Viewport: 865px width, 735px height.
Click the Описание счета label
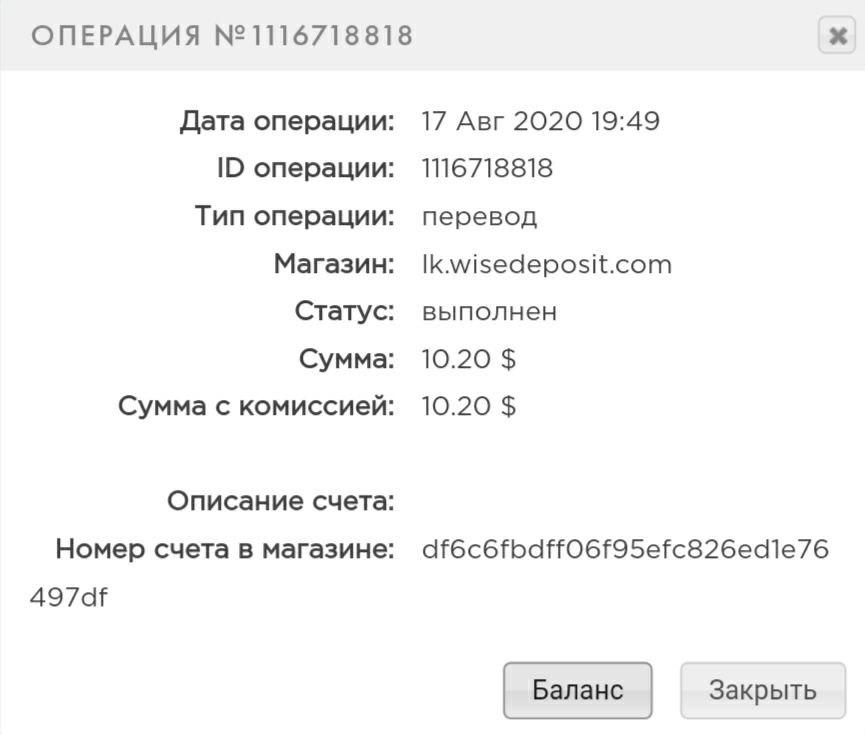click(x=281, y=502)
